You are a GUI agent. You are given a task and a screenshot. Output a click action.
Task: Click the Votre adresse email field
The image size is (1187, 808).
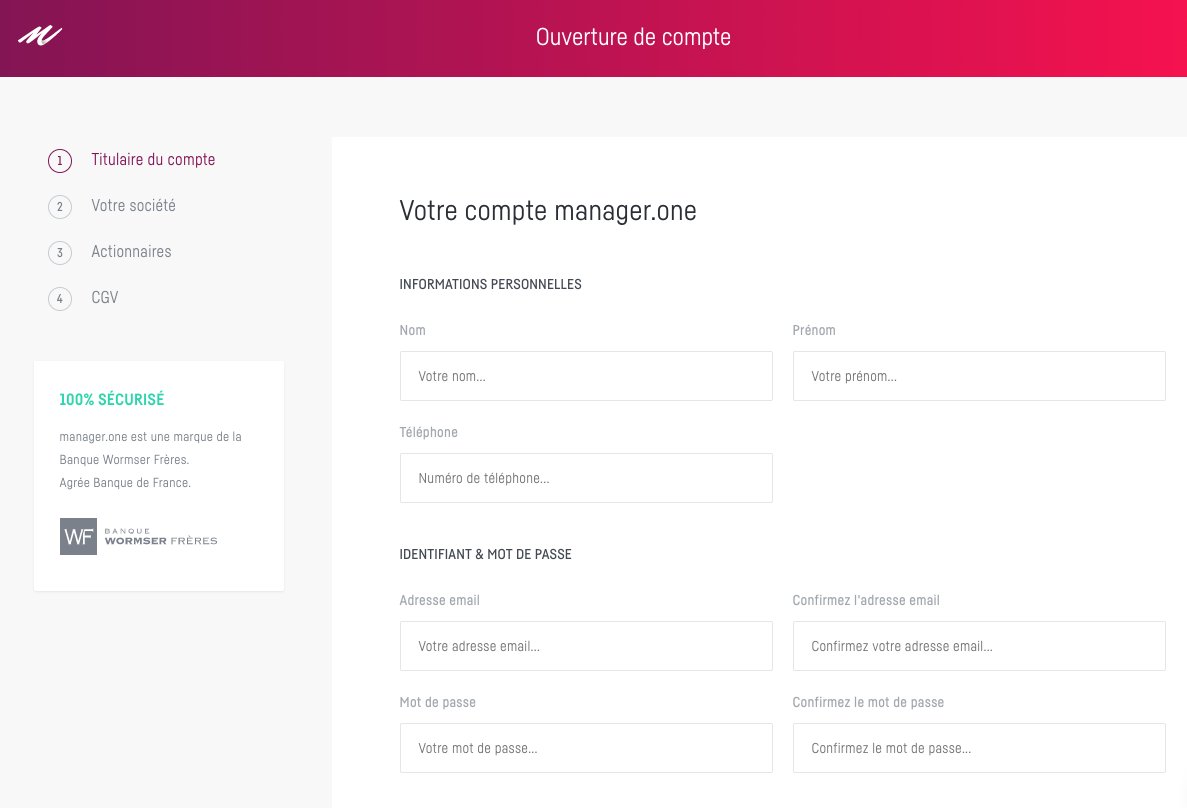[x=586, y=646]
